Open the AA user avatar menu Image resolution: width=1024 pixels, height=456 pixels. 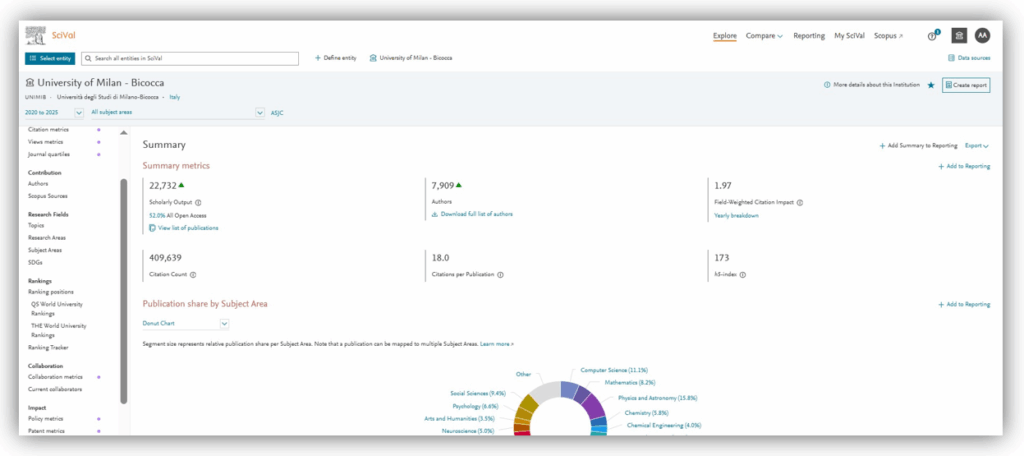coord(982,36)
